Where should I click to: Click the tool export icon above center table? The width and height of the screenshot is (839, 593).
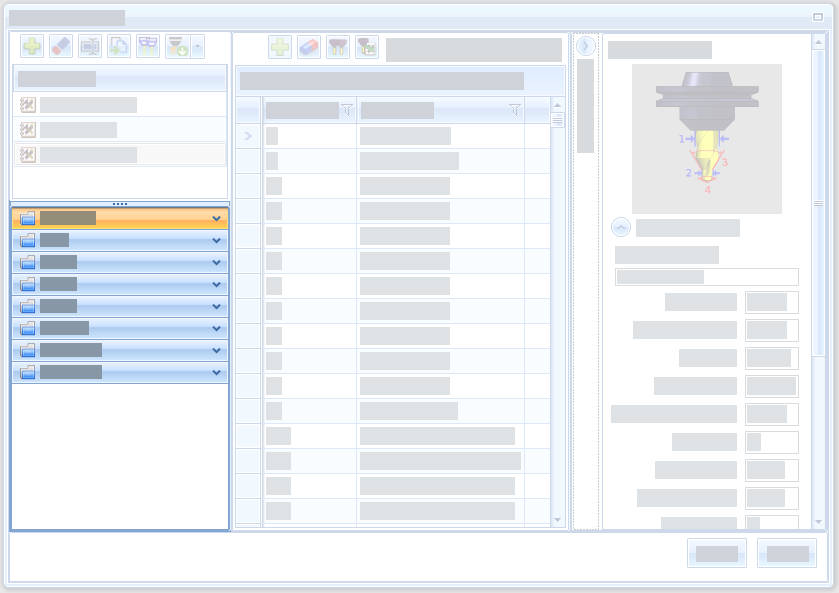[x=367, y=47]
